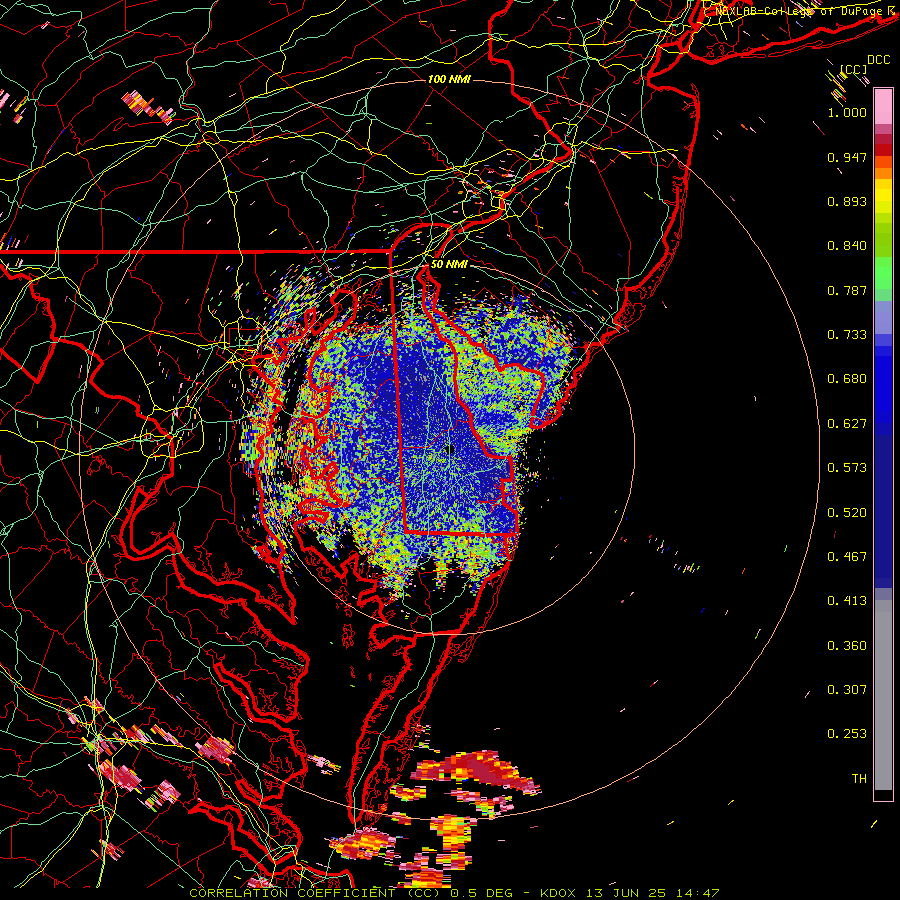
Task: Select the 0.947 scale value
Action: (x=847, y=157)
